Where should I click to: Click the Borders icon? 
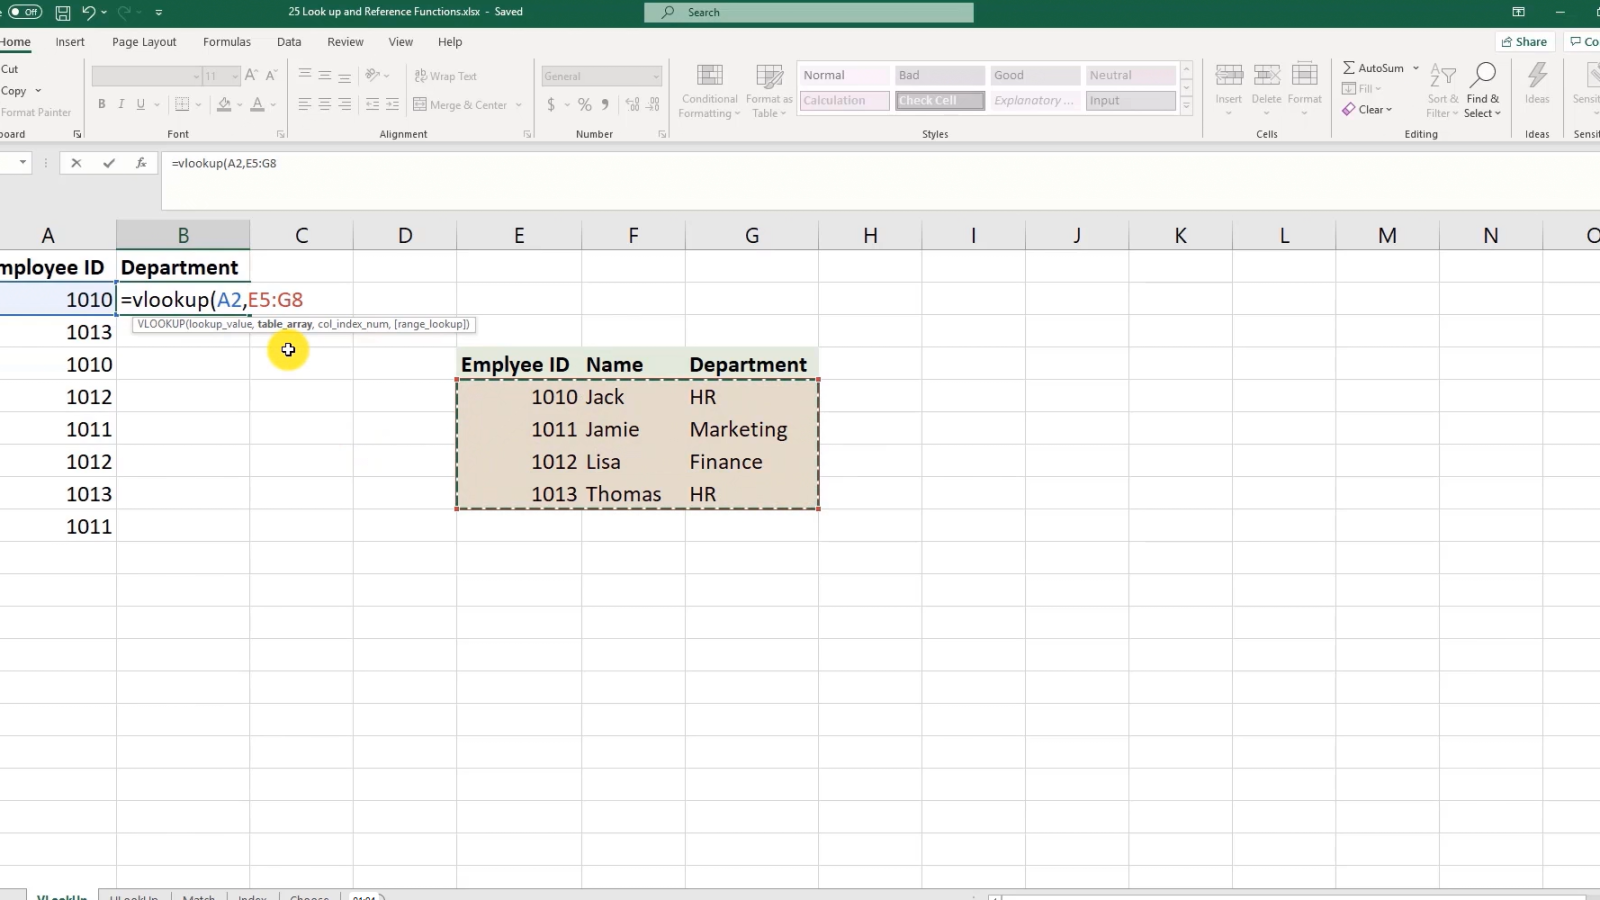pyautogui.click(x=182, y=104)
